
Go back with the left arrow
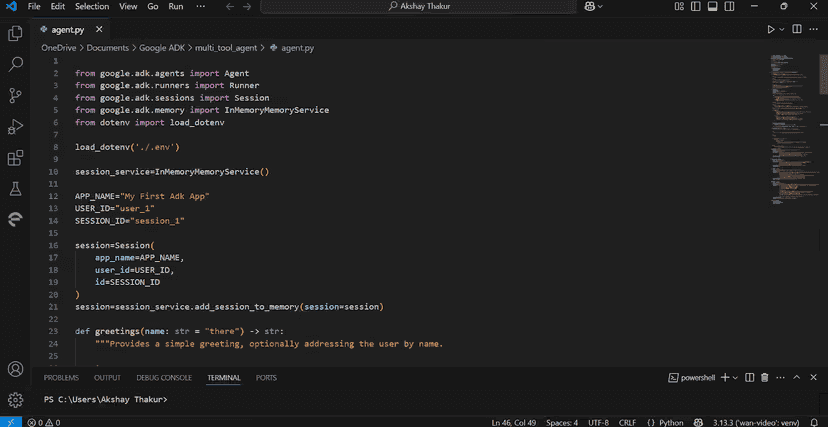click(x=229, y=6)
